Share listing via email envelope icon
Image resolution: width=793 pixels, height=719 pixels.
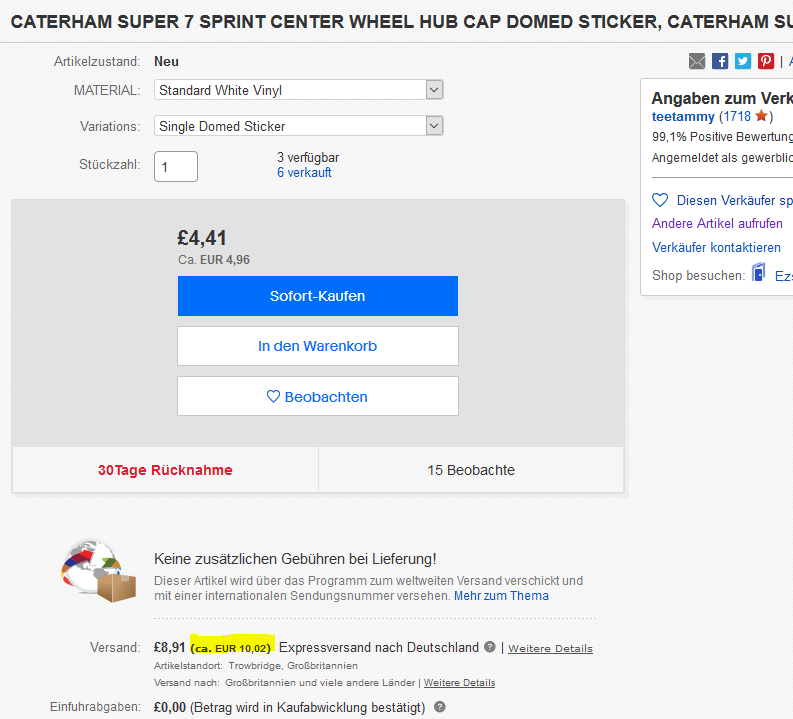(697, 61)
